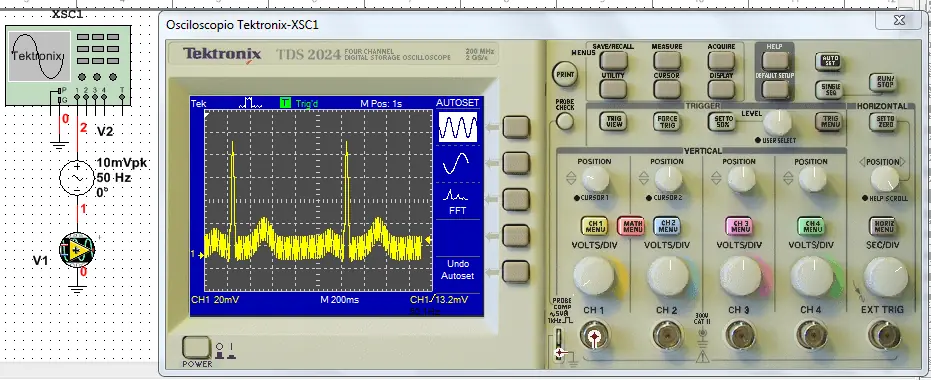Image resolution: width=931 pixels, height=380 pixels.
Task: Toggle the RUN/STOP button
Action: (883, 82)
